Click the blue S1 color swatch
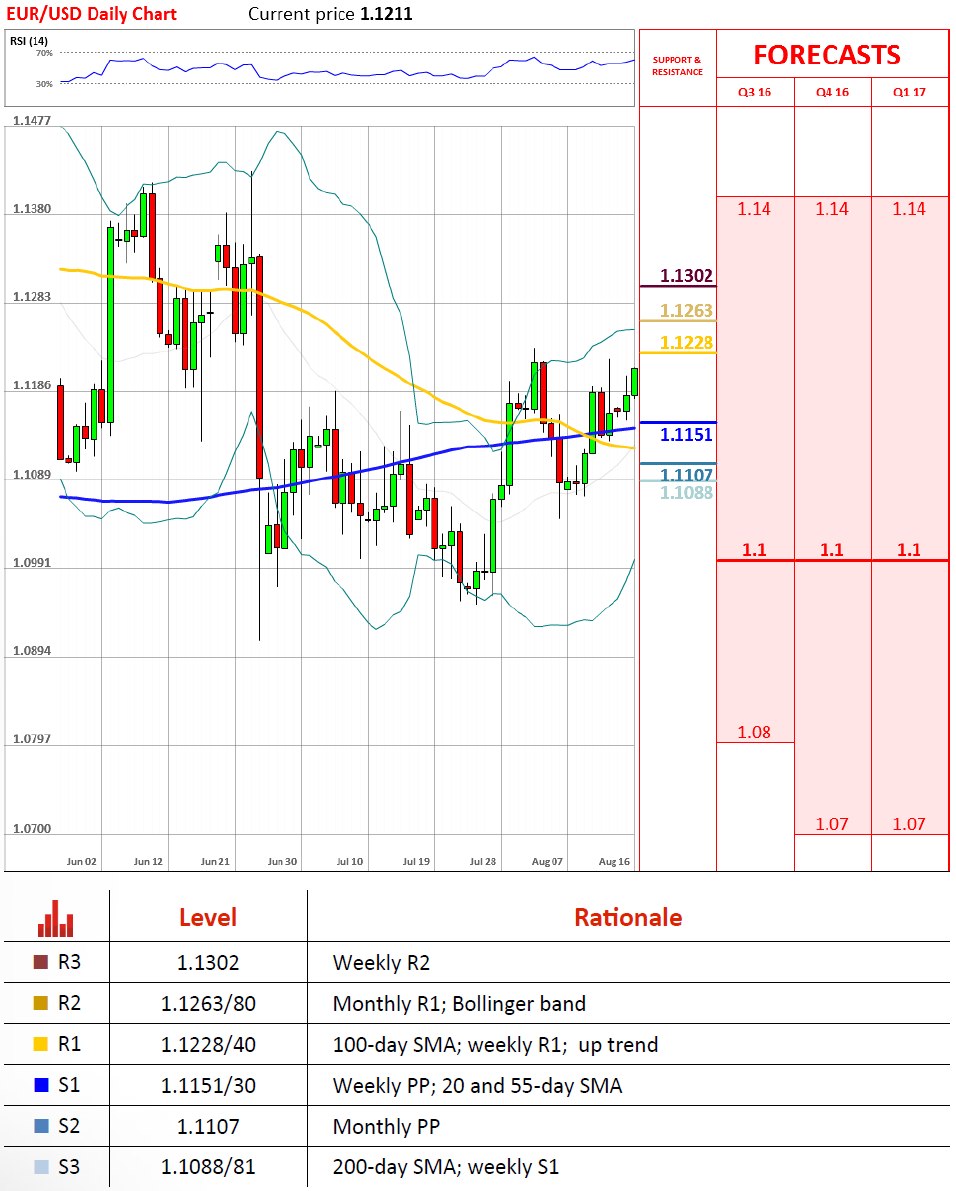 pyautogui.click(x=41, y=1085)
